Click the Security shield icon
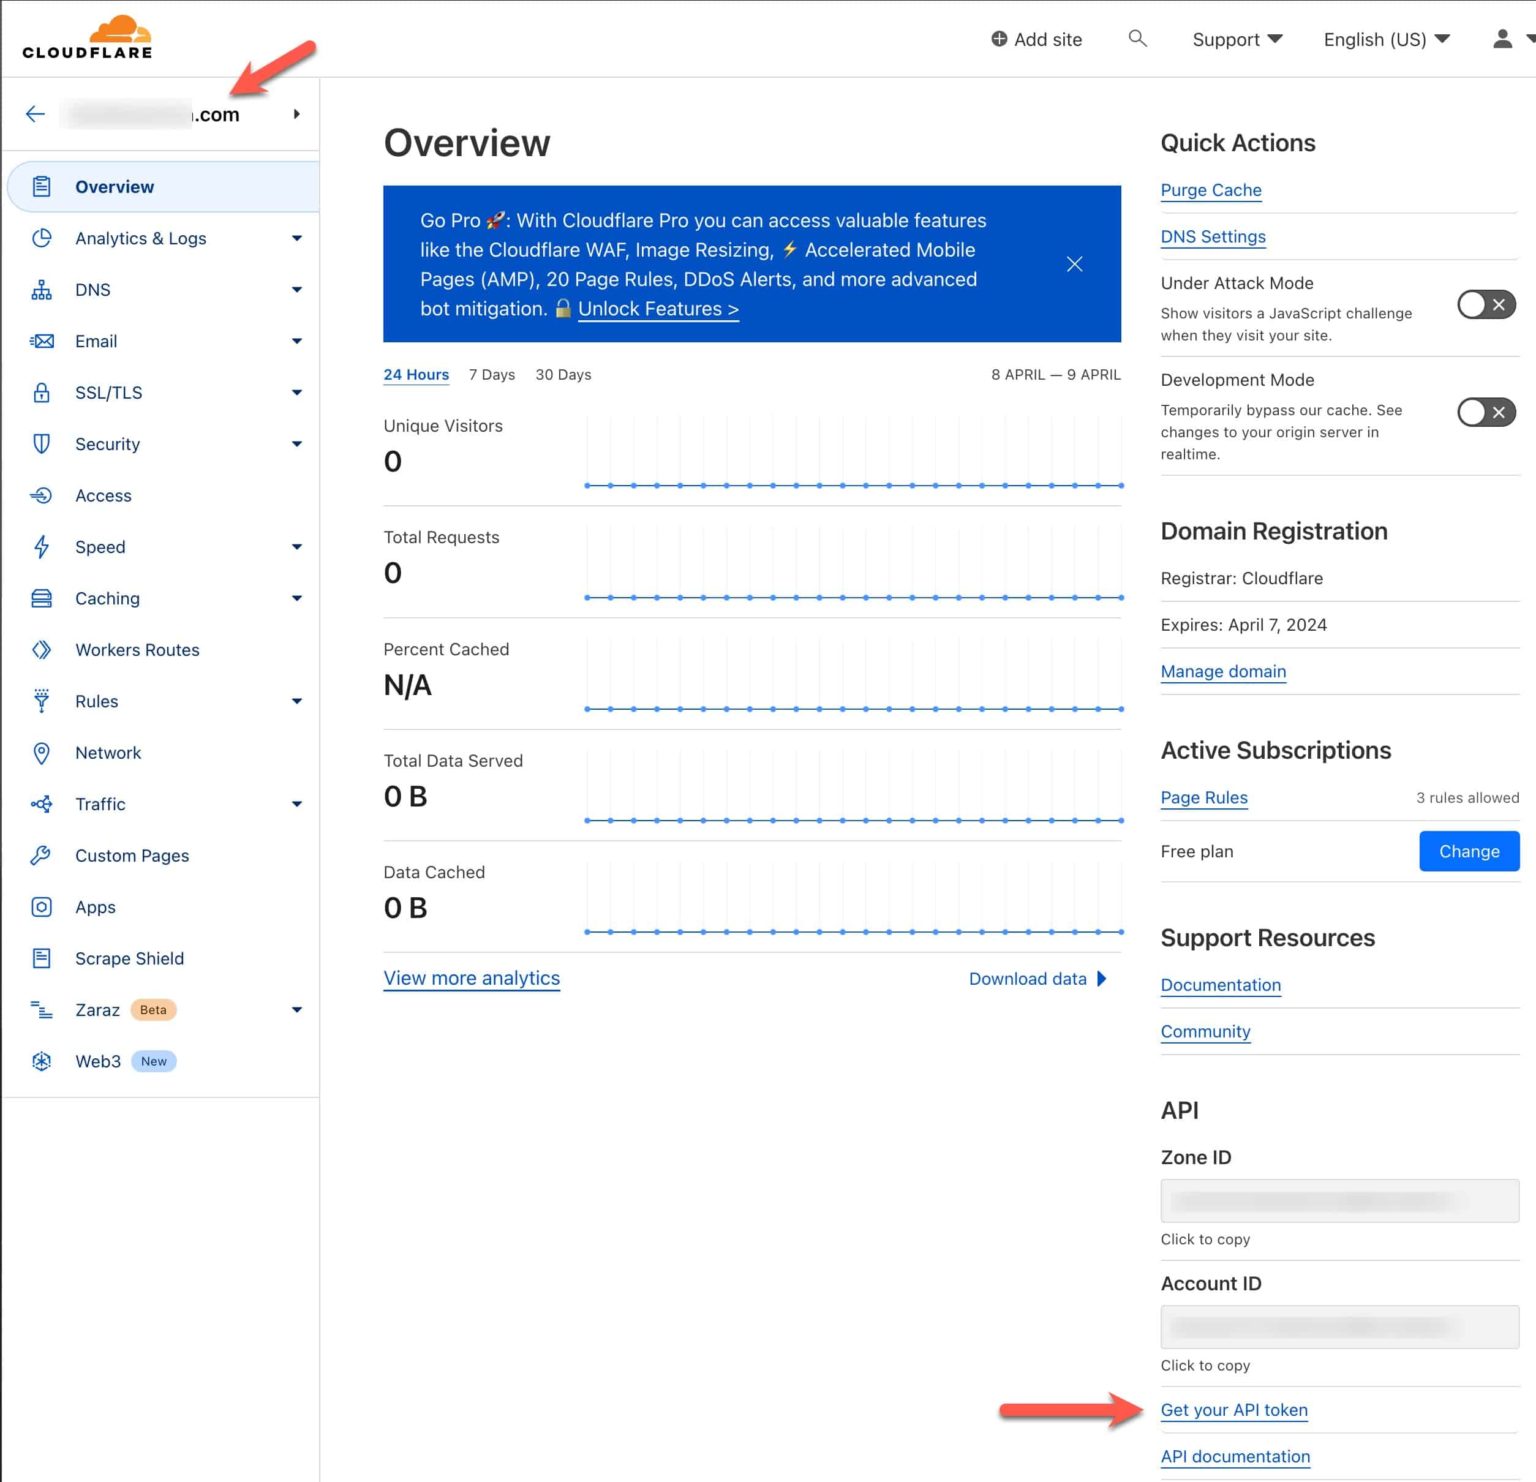This screenshot has width=1536, height=1482. pyautogui.click(x=41, y=444)
